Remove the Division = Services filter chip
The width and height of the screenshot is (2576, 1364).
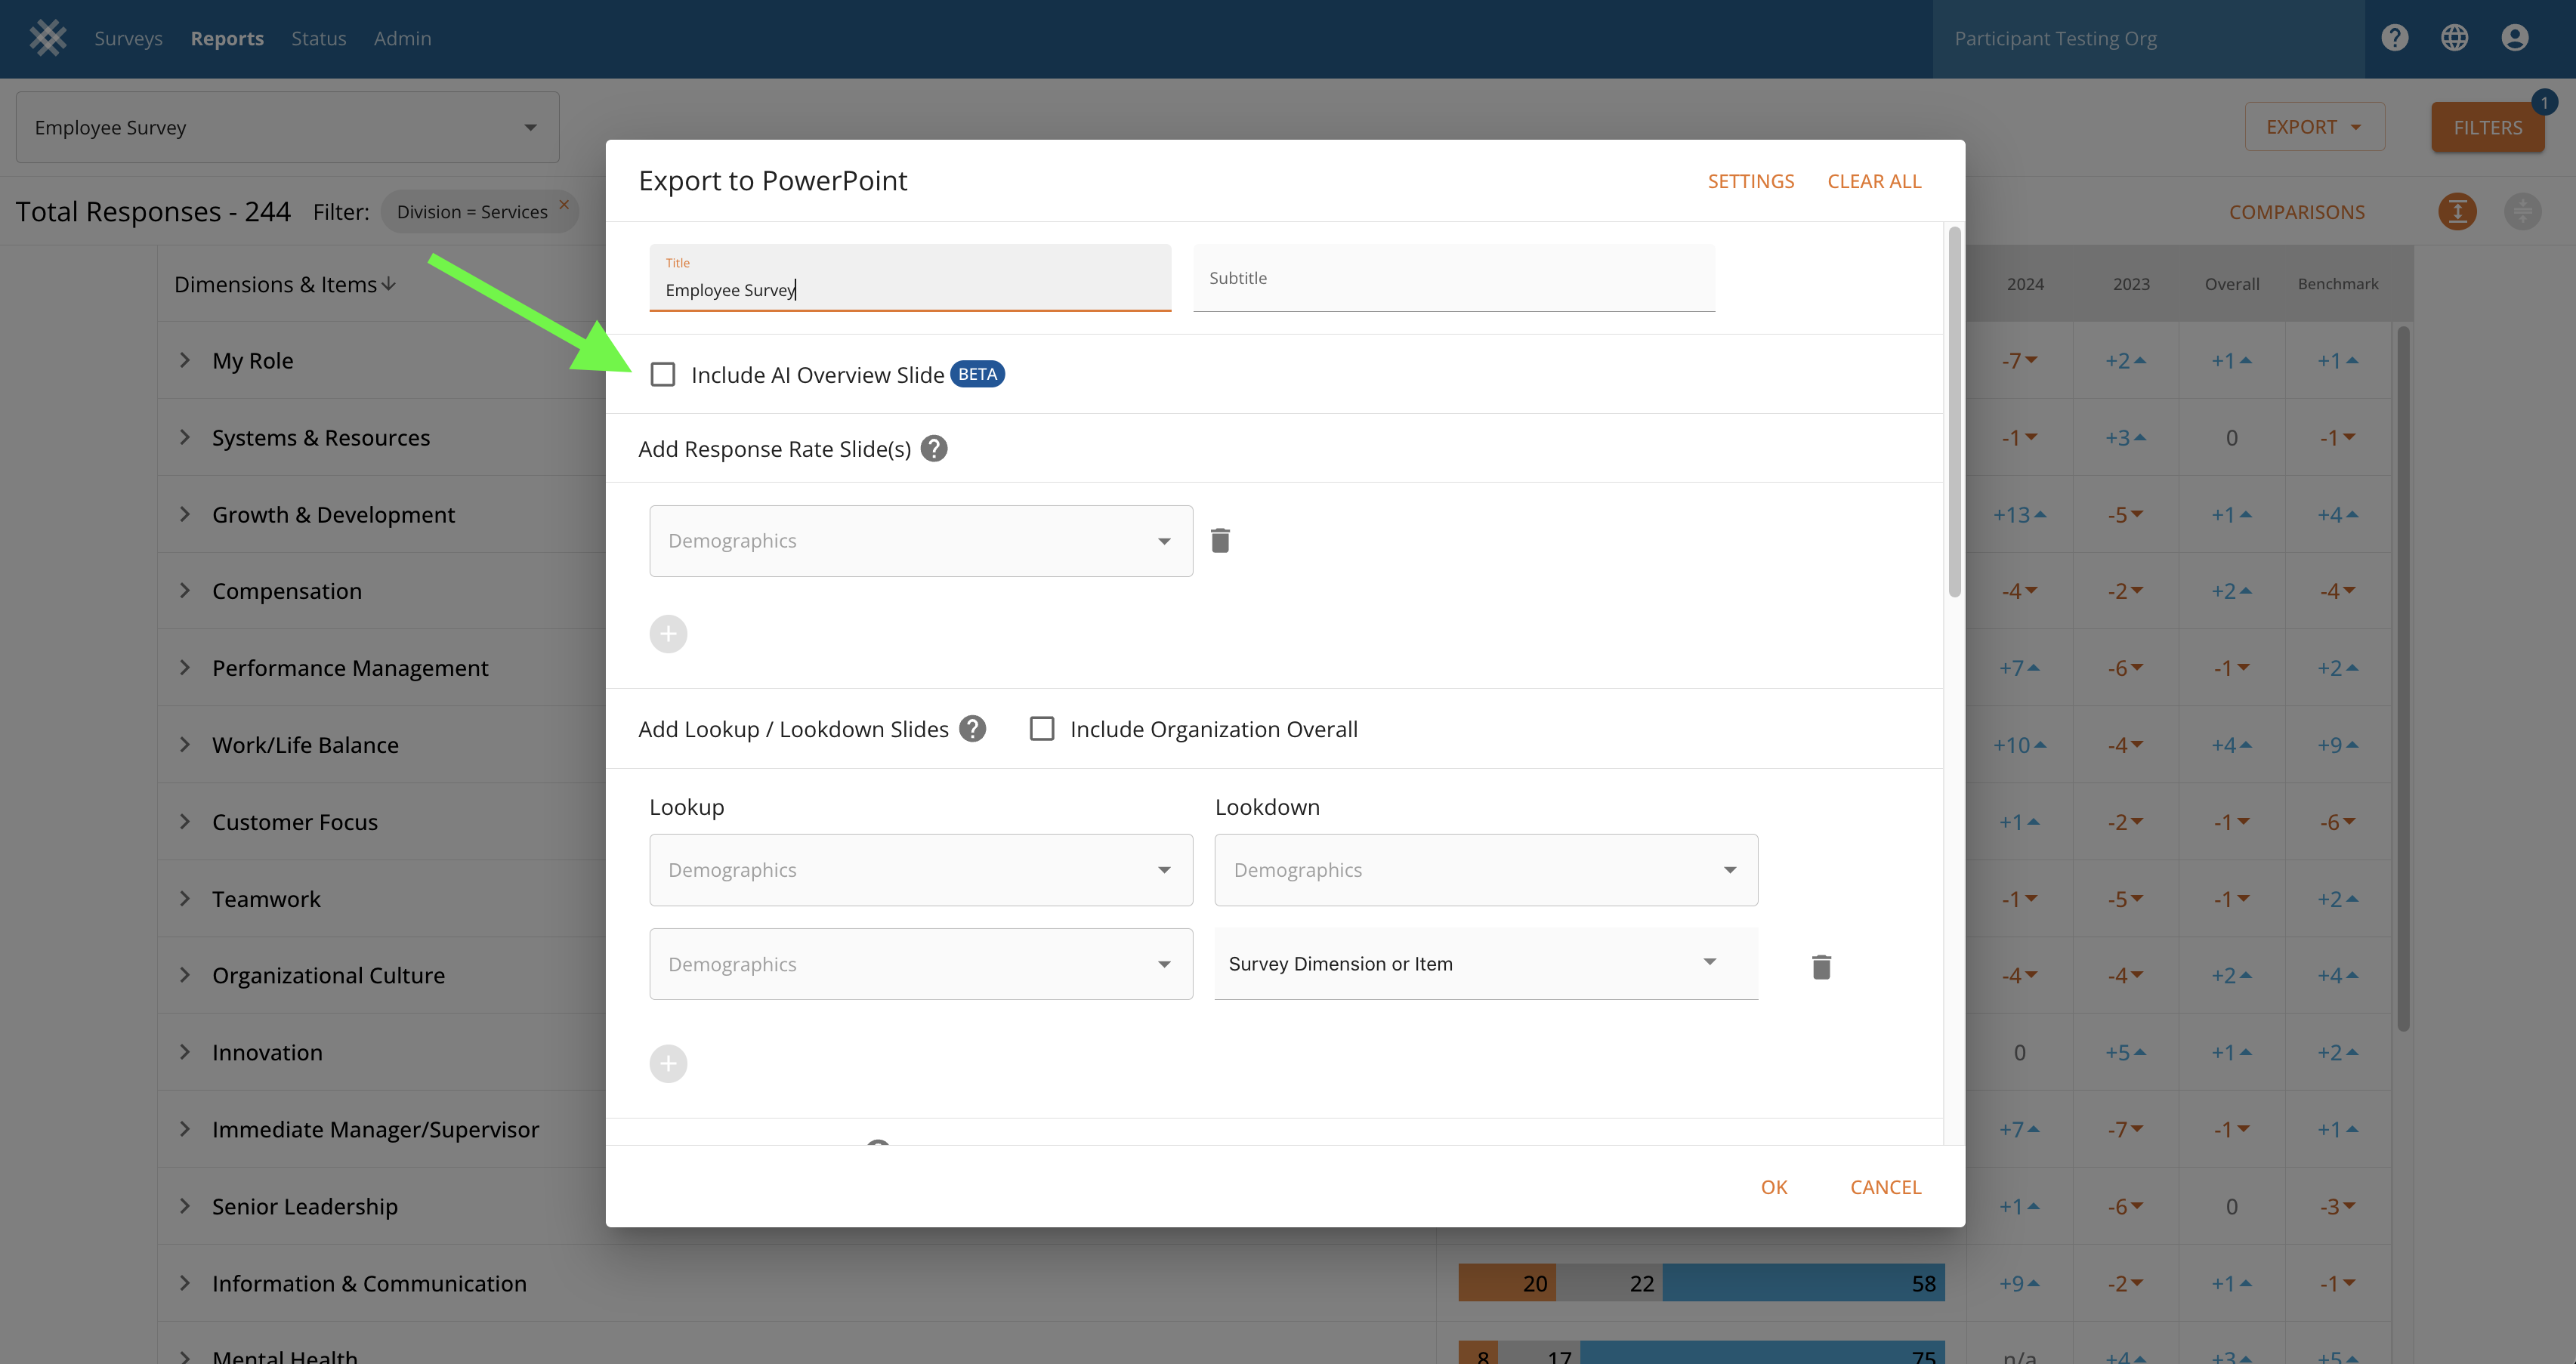click(564, 204)
